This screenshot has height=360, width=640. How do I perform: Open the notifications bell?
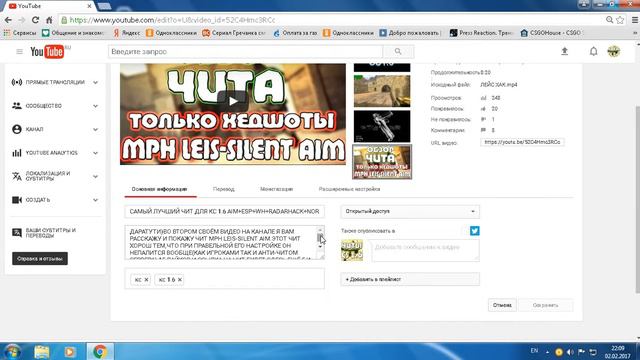593,51
